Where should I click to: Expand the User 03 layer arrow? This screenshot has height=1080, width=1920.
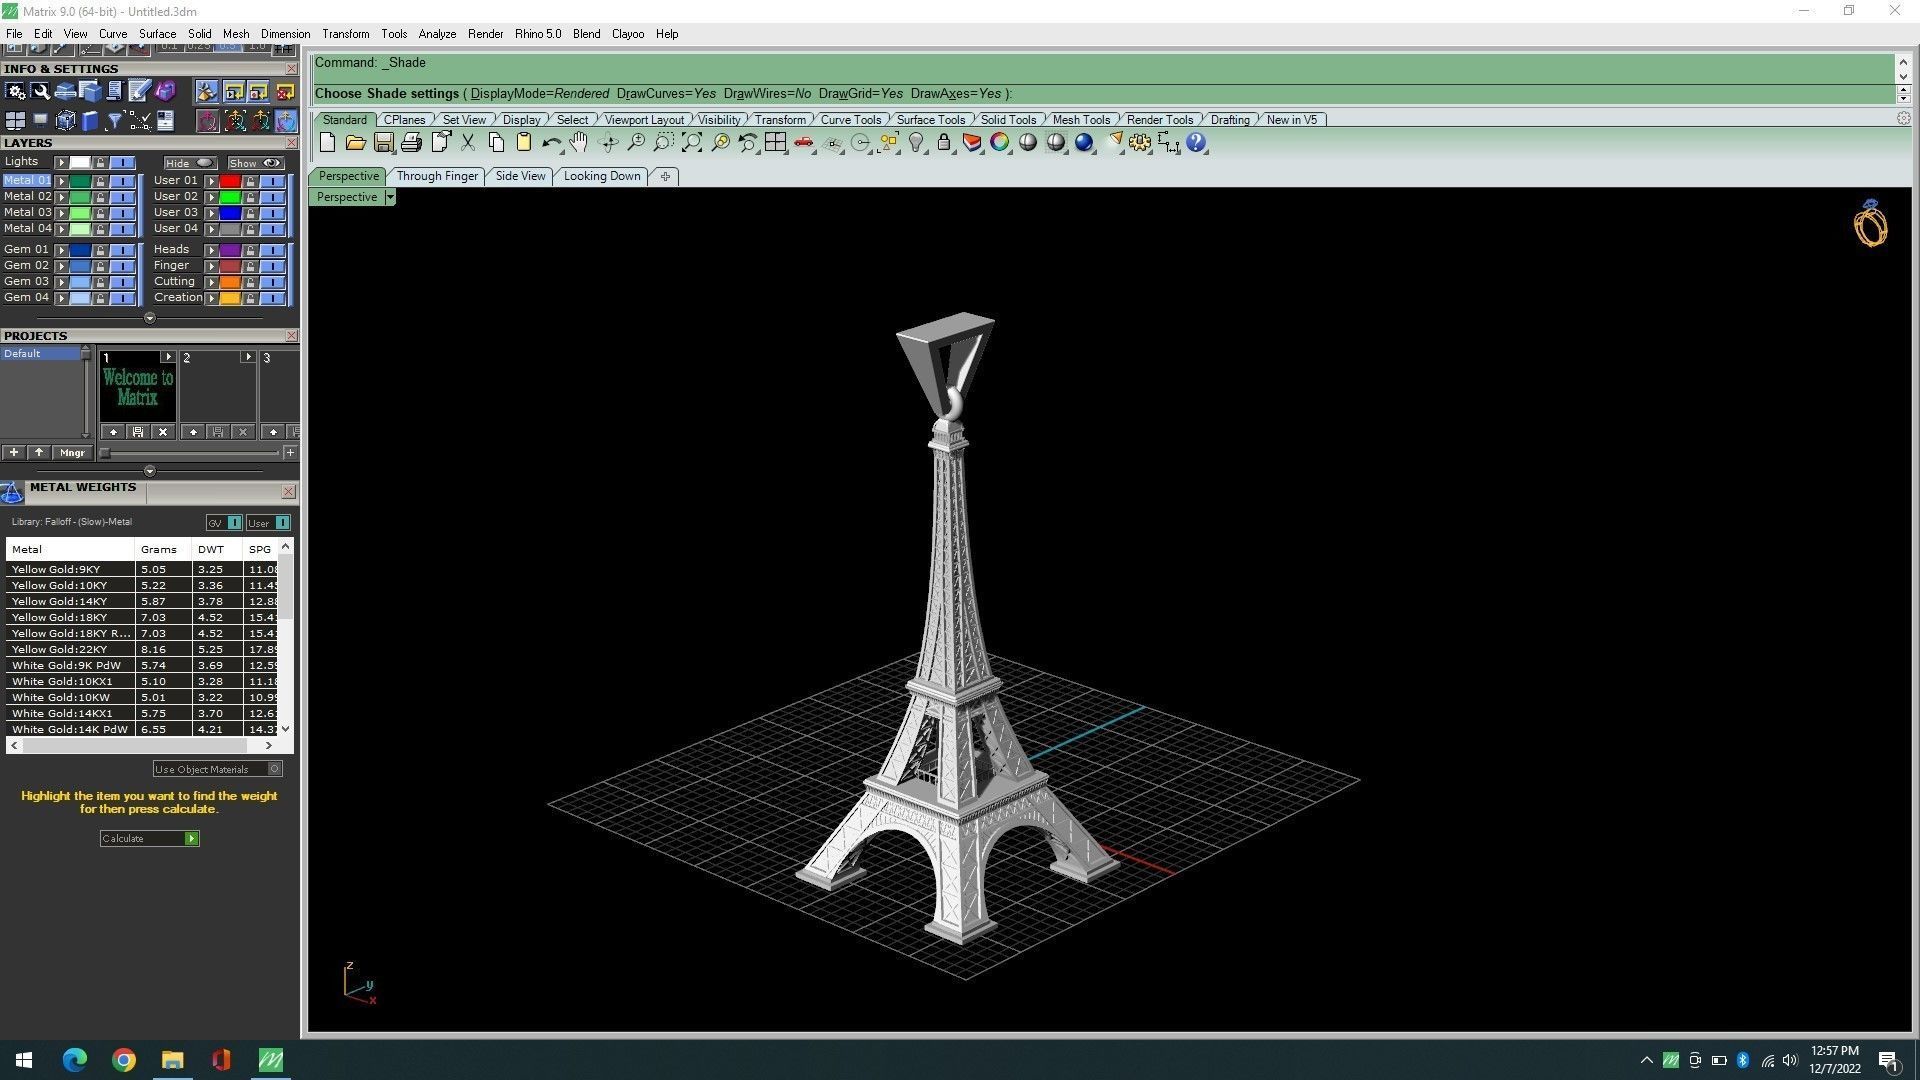click(212, 213)
